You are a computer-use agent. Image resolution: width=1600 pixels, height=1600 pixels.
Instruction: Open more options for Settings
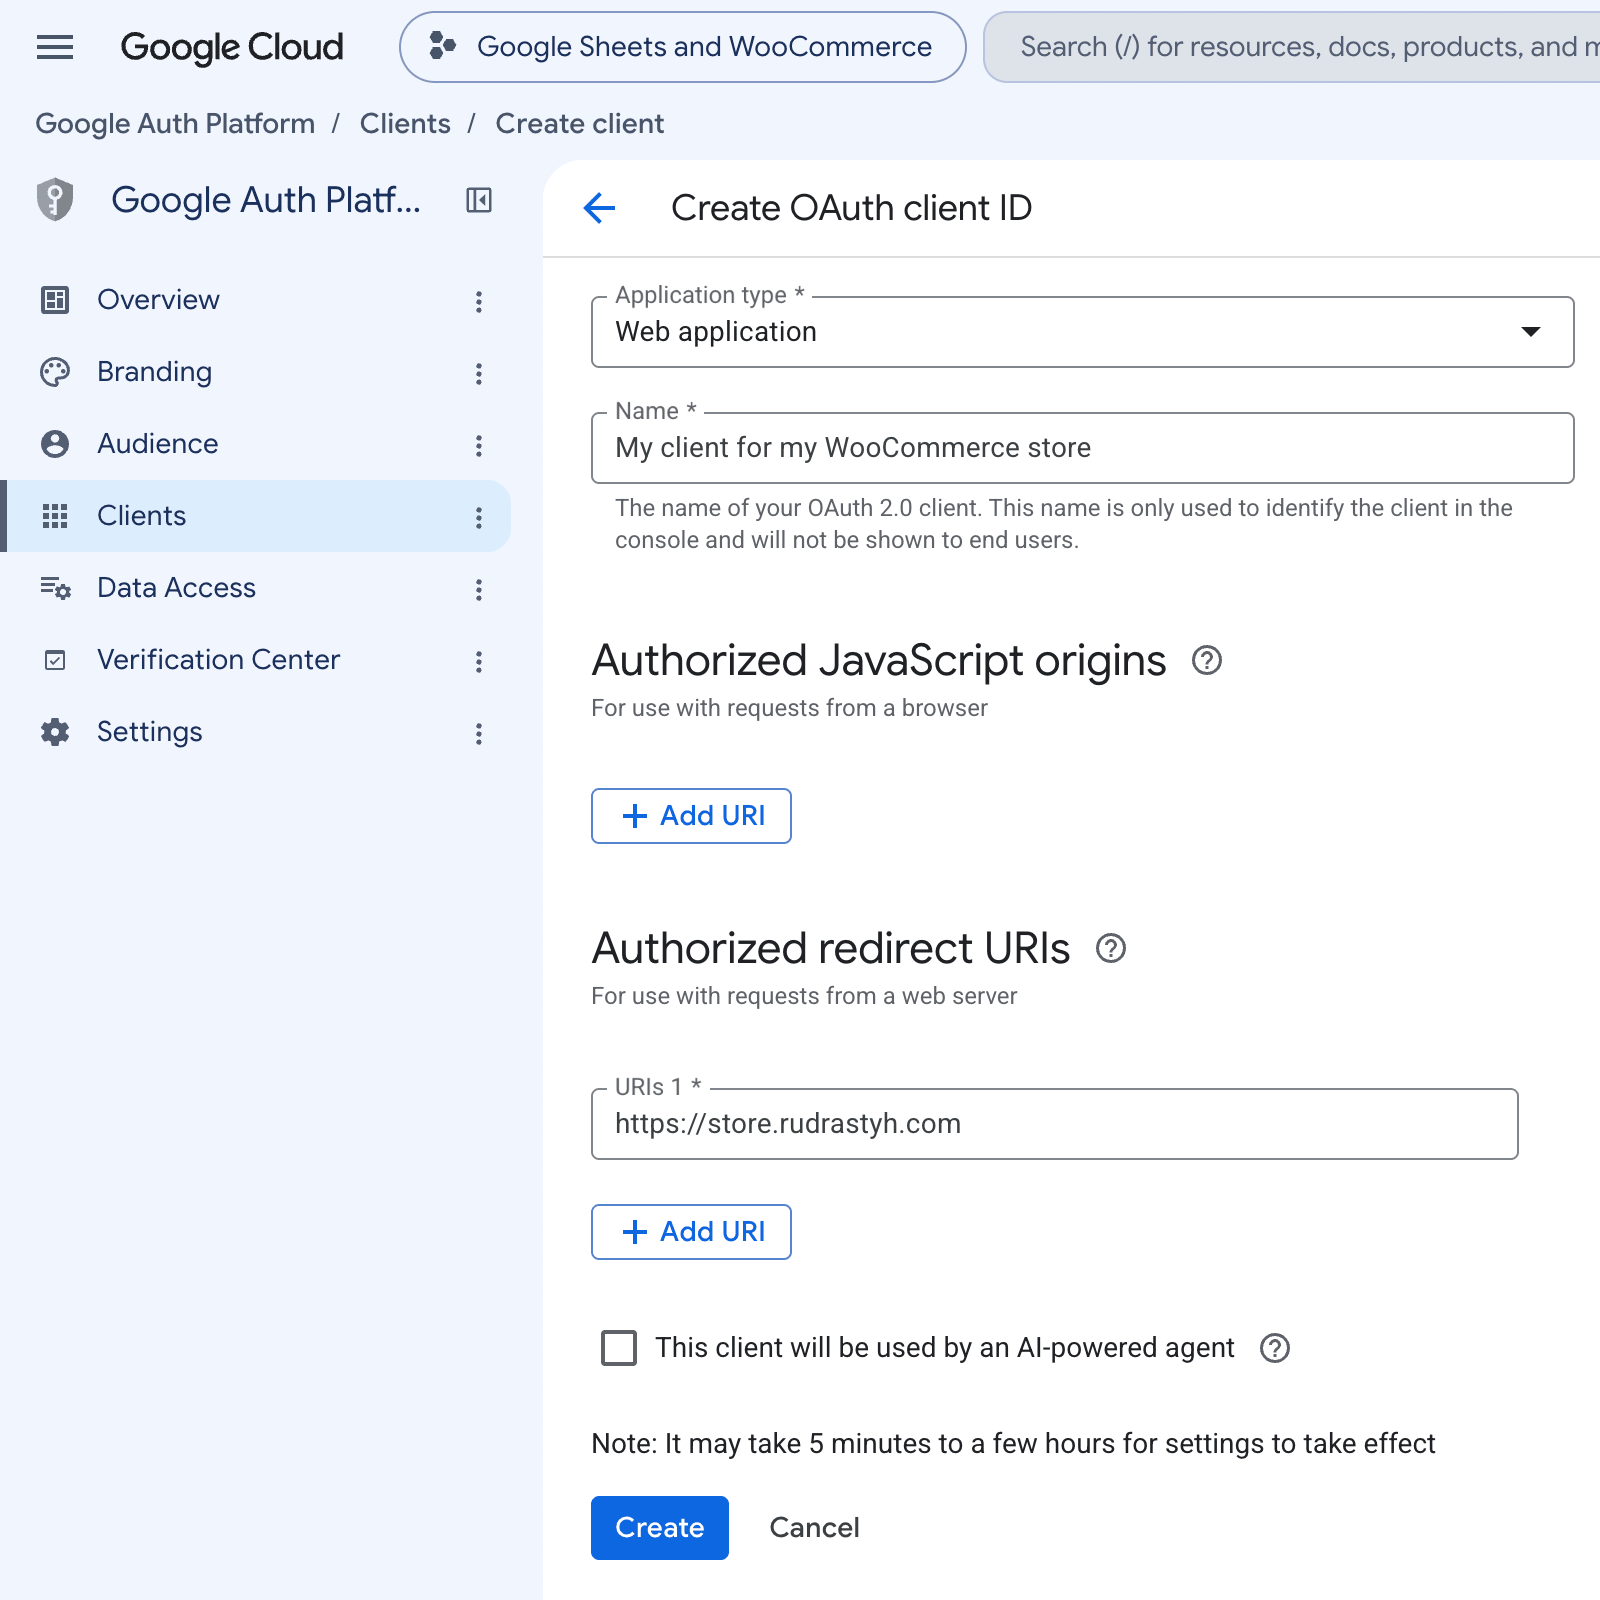(x=479, y=733)
